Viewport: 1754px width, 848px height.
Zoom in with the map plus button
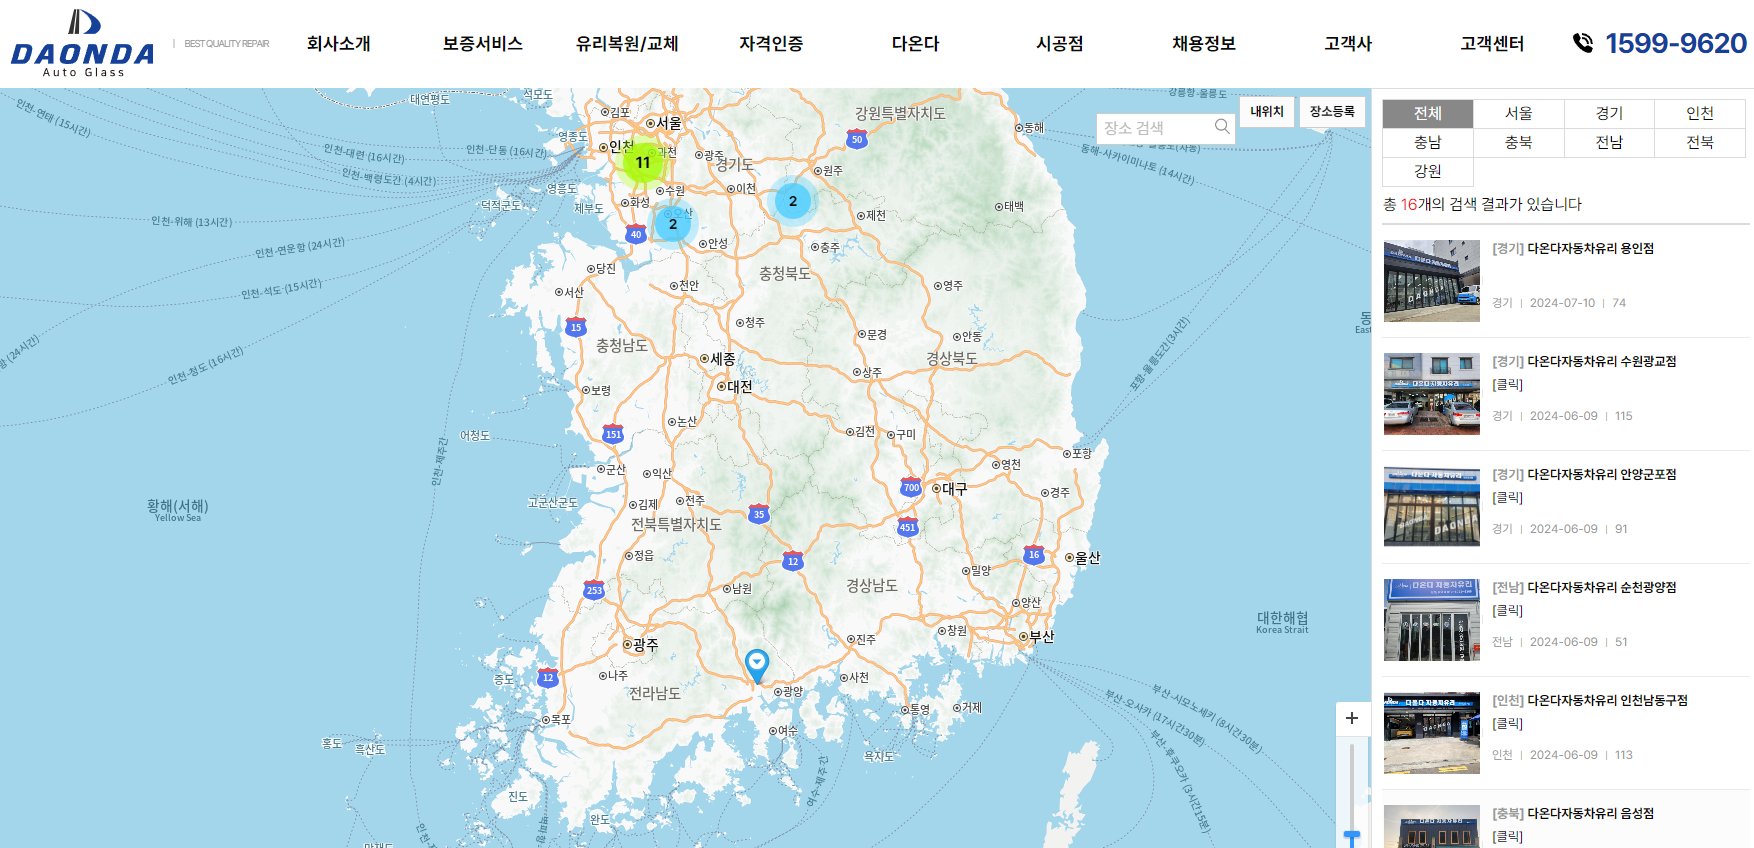[1352, 718]
